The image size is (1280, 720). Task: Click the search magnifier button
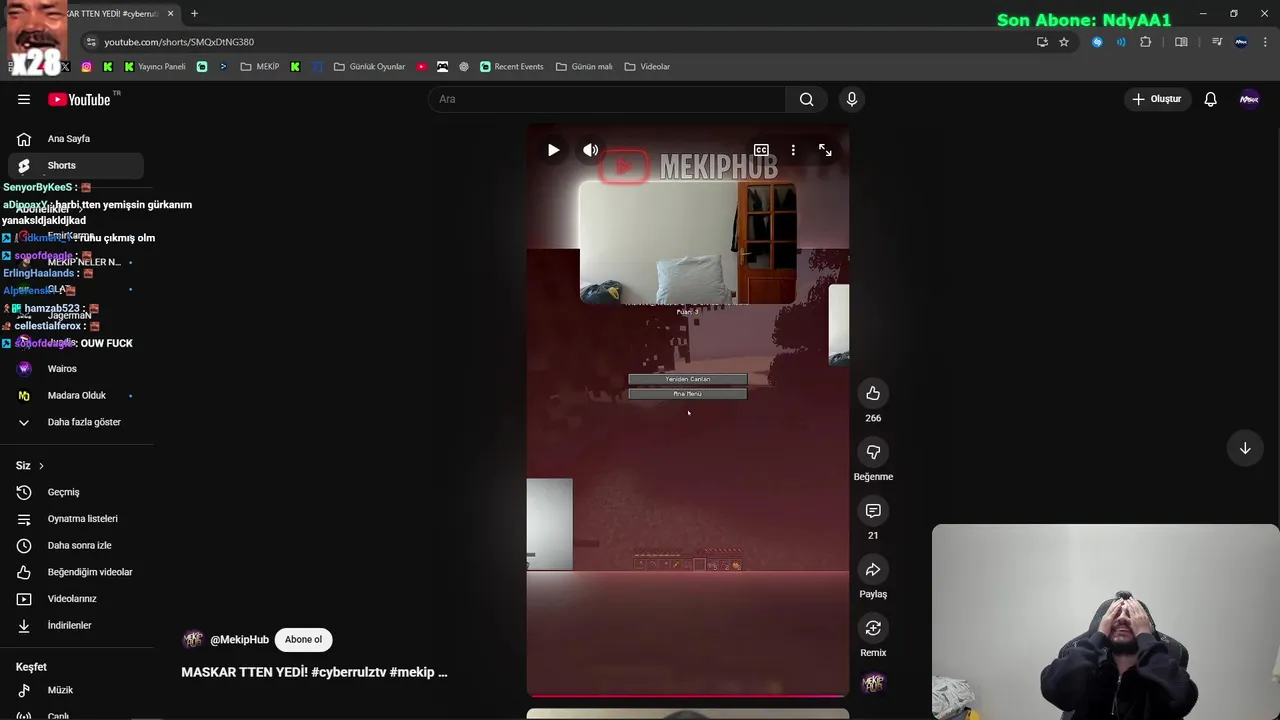(807, 99)
